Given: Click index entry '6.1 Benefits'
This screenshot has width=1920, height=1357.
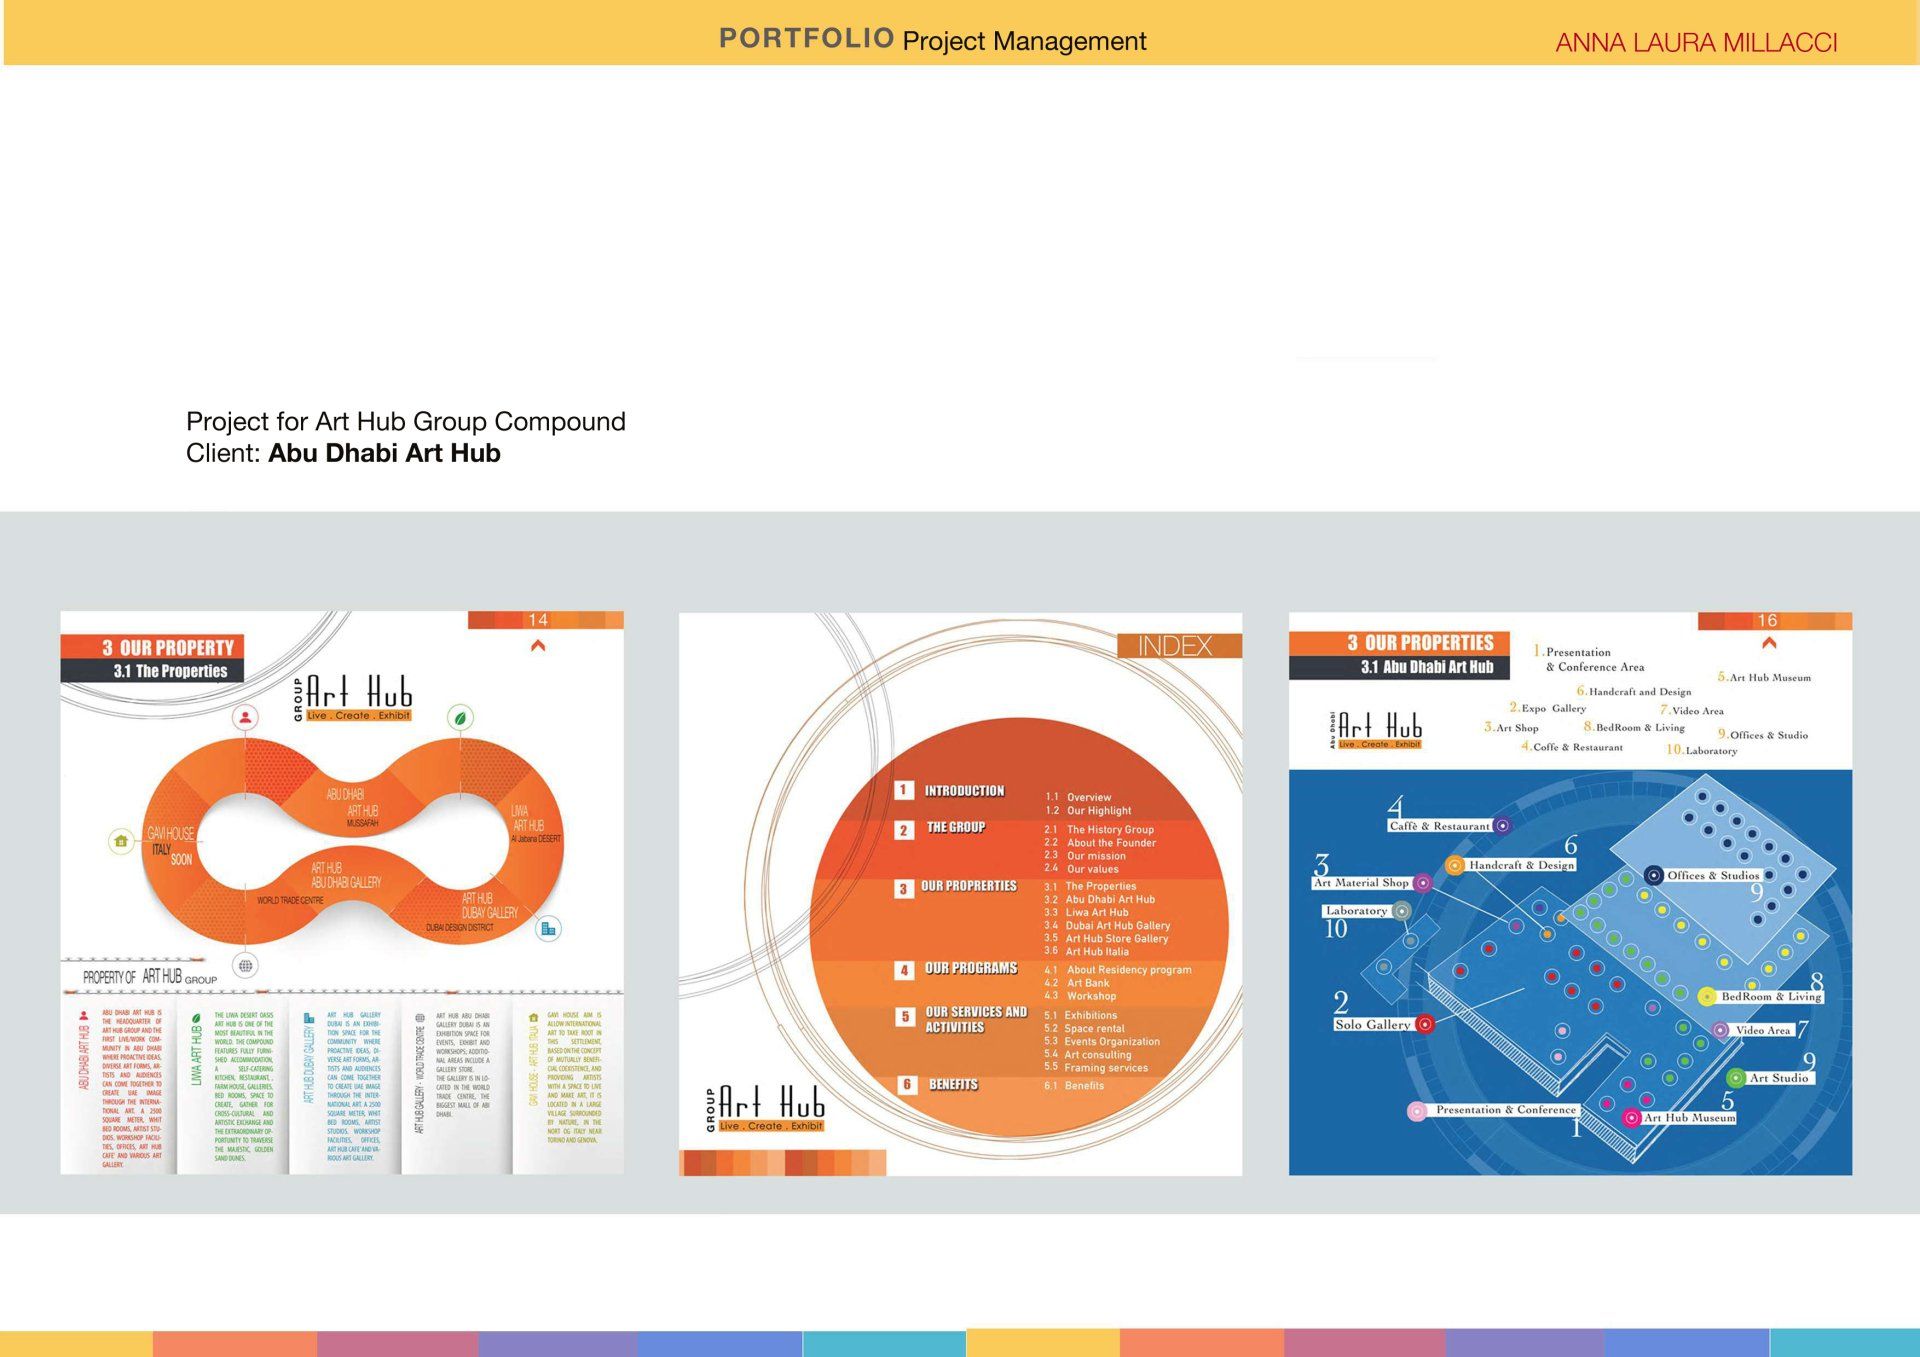Looking at the screenshot, I should coord(1074,1086).
